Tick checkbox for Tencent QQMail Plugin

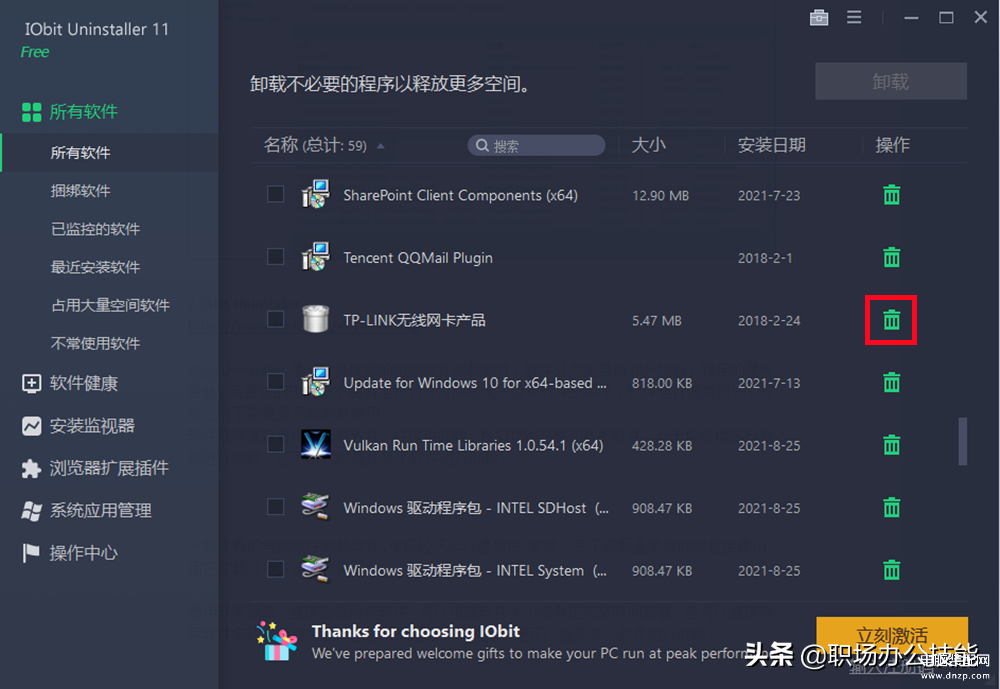(x=276, y=256)
